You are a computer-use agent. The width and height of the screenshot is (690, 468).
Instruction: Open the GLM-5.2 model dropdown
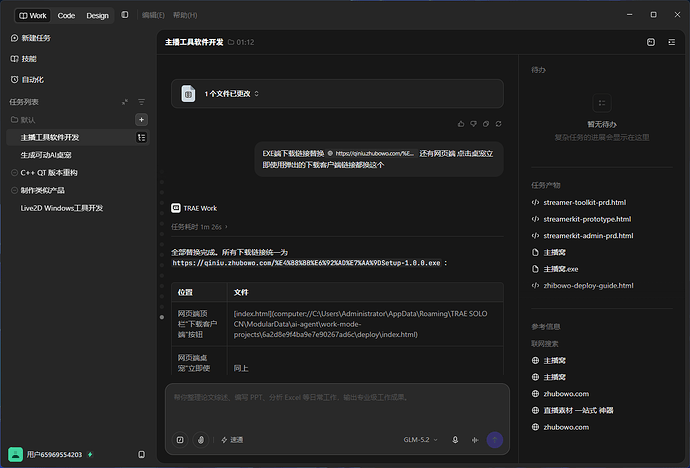point(420,440)
